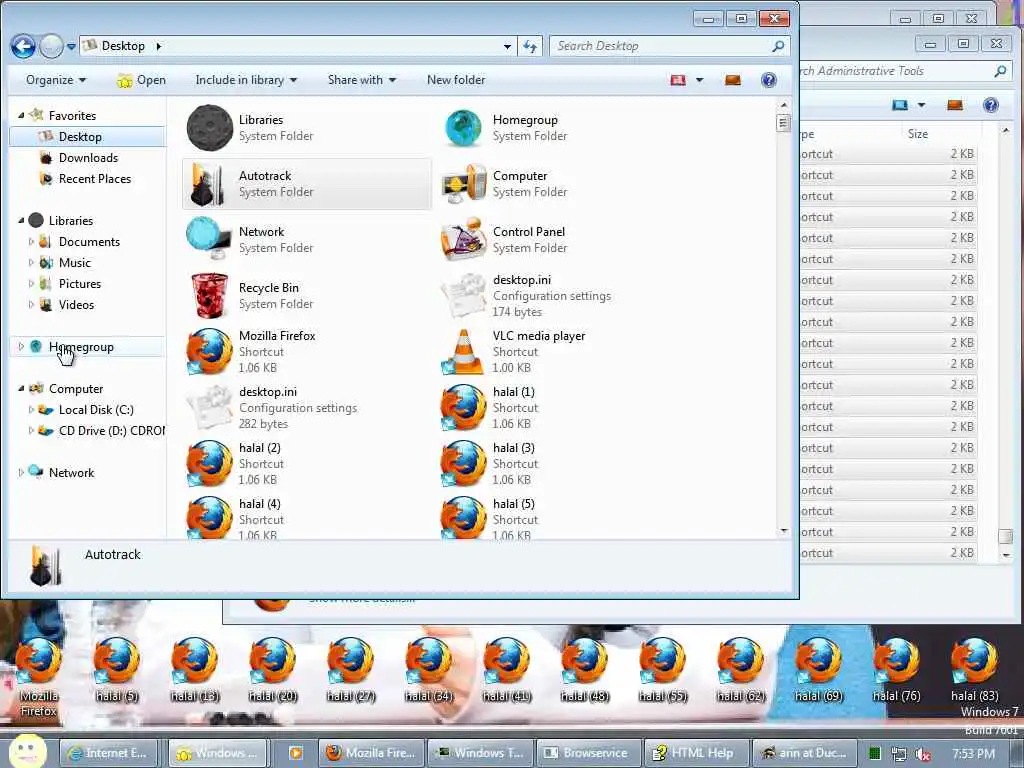1024x768 pixels.
Task: Switch to HTML Help taskbar button
Action: click(x=696, y=753)
